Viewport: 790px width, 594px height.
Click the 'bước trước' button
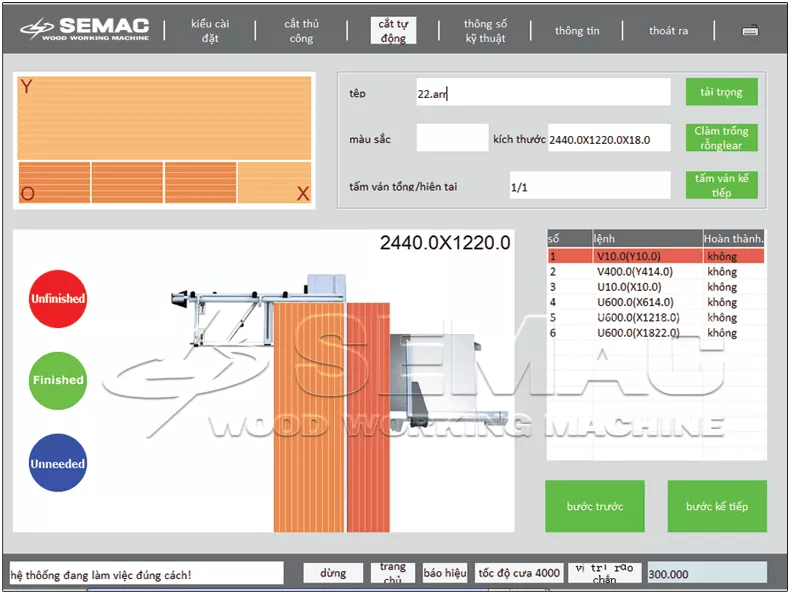[595, 506]
